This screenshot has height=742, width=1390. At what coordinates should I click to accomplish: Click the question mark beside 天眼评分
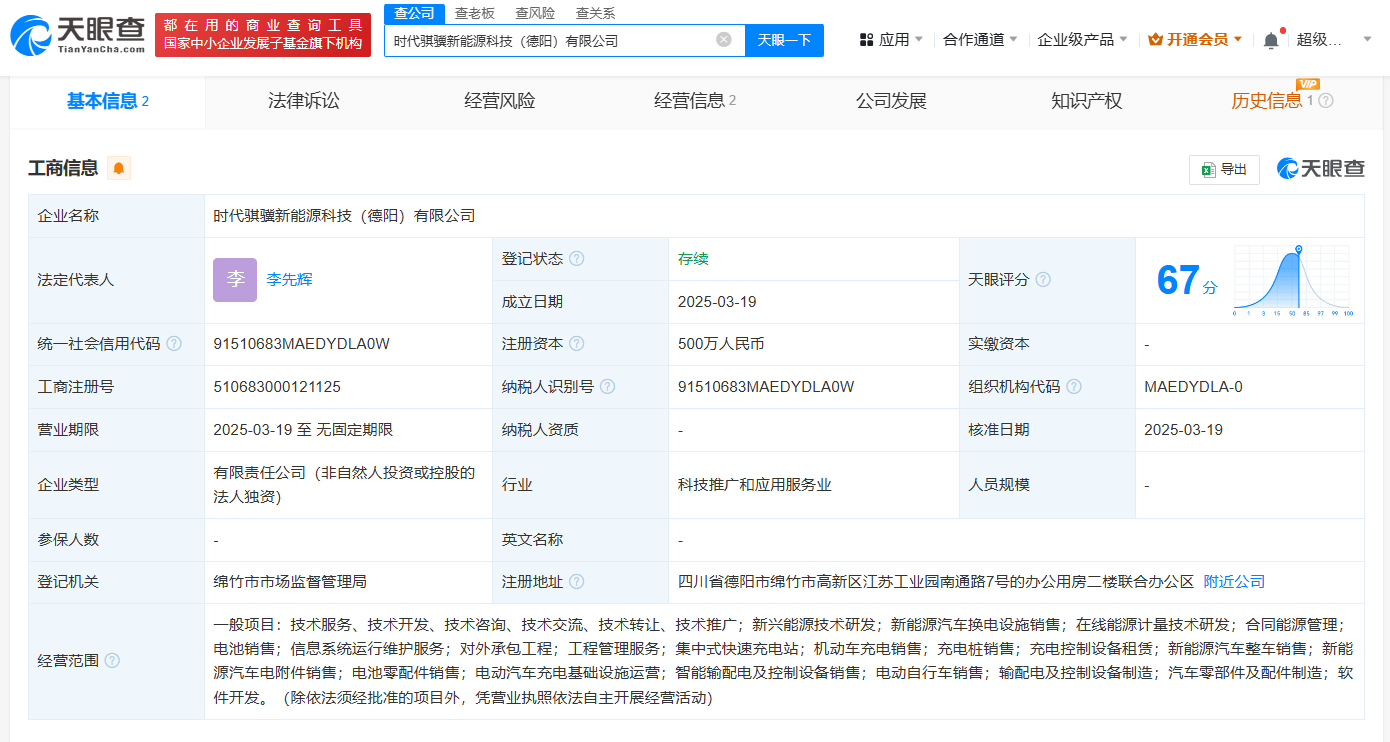tap(1043, 280)
